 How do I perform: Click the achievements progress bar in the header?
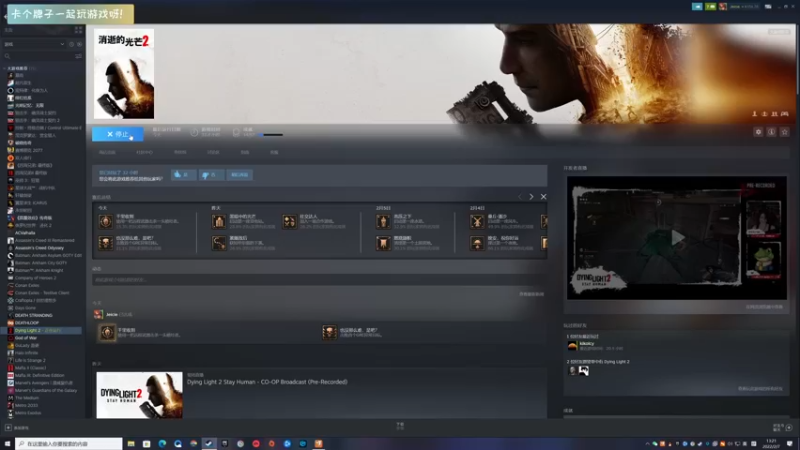pos(270,135)
